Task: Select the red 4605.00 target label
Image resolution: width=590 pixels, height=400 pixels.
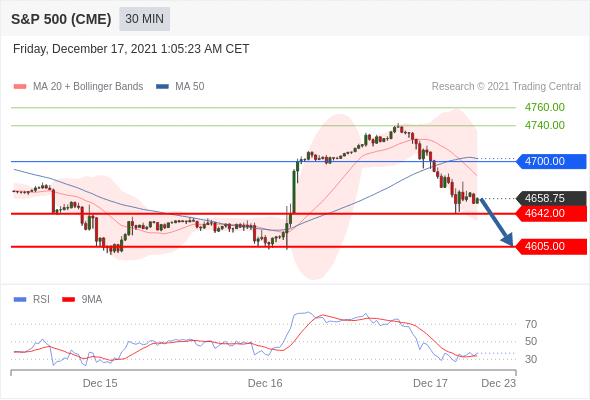Action: pyautogui.click(x=551, y=246)
